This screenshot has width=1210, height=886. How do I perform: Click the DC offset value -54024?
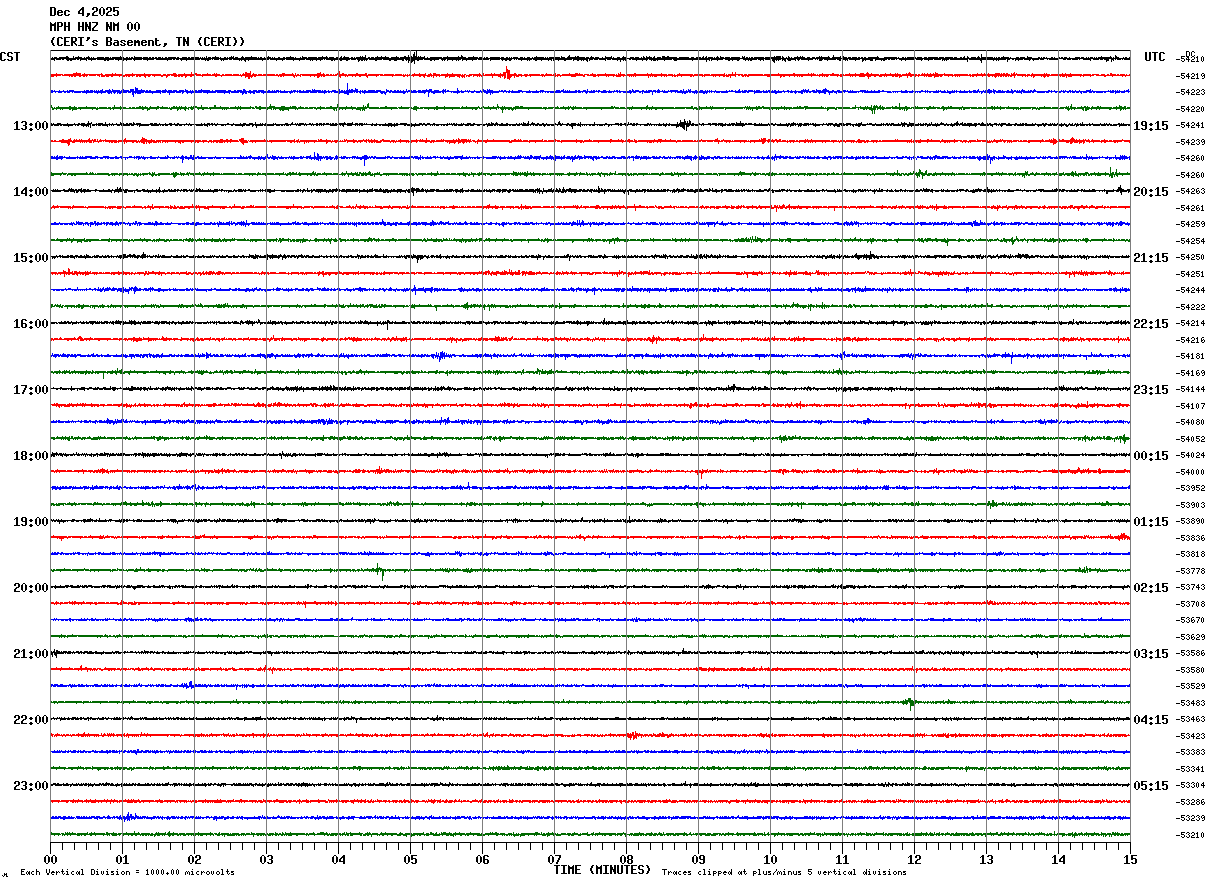coord(1191,456)
